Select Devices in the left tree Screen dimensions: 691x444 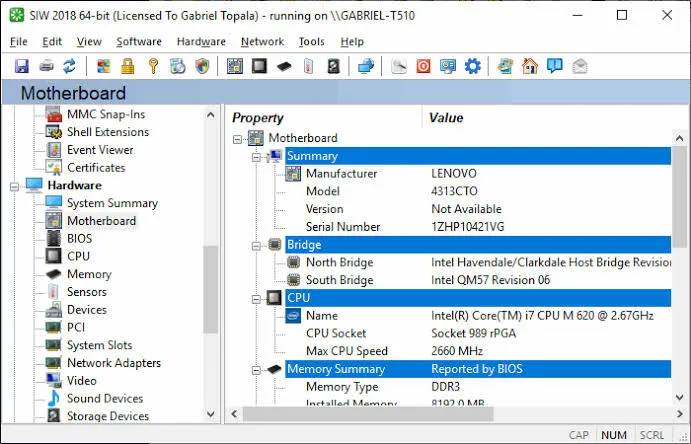pyautogui.click(x=87, y=310)
